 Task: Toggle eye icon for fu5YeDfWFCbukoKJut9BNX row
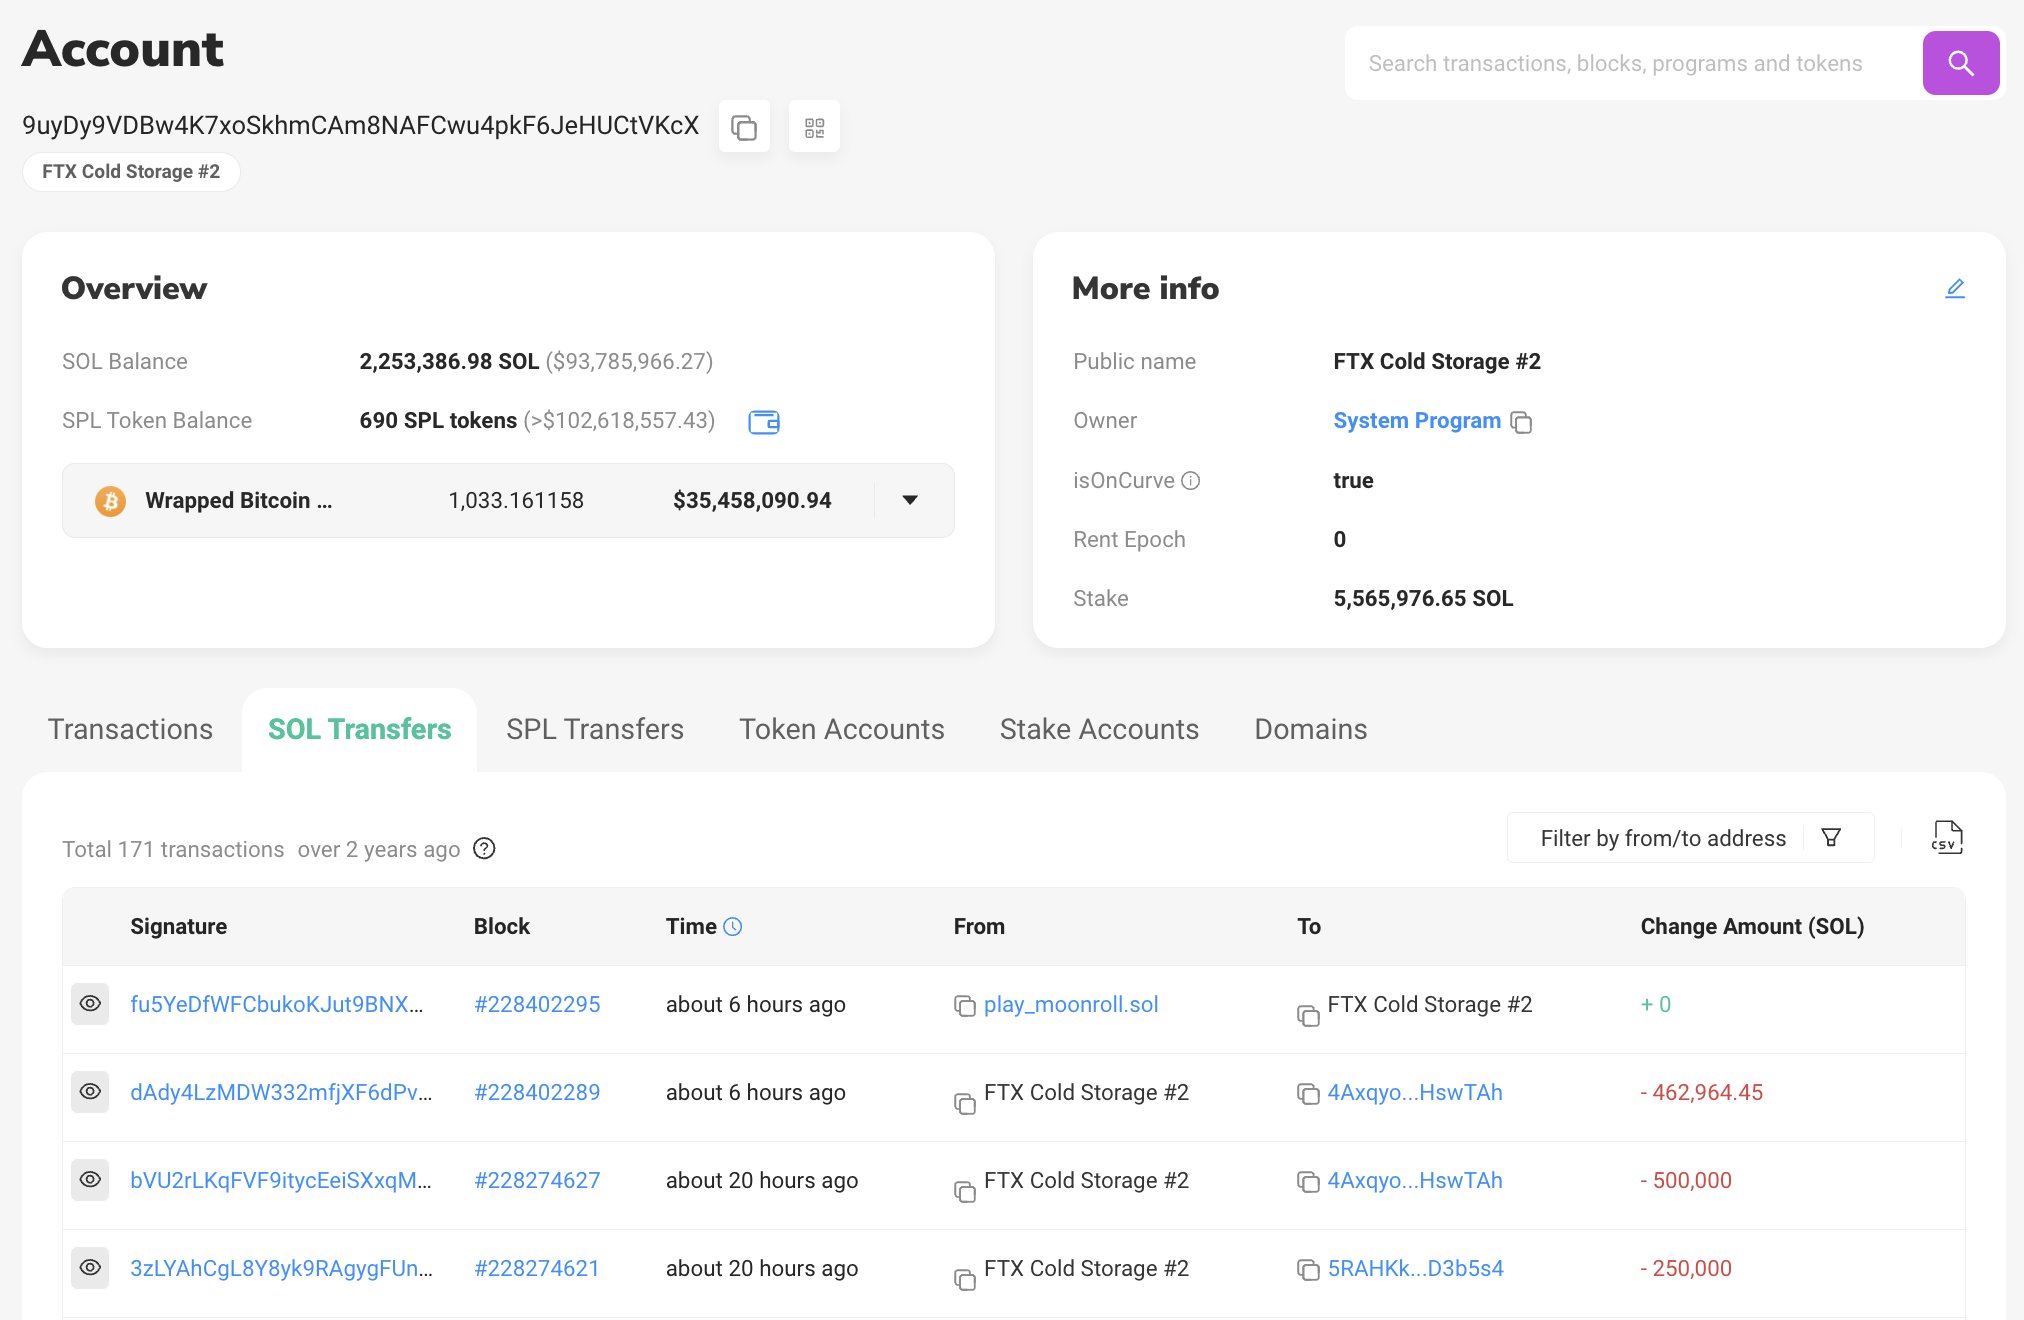90,1004
